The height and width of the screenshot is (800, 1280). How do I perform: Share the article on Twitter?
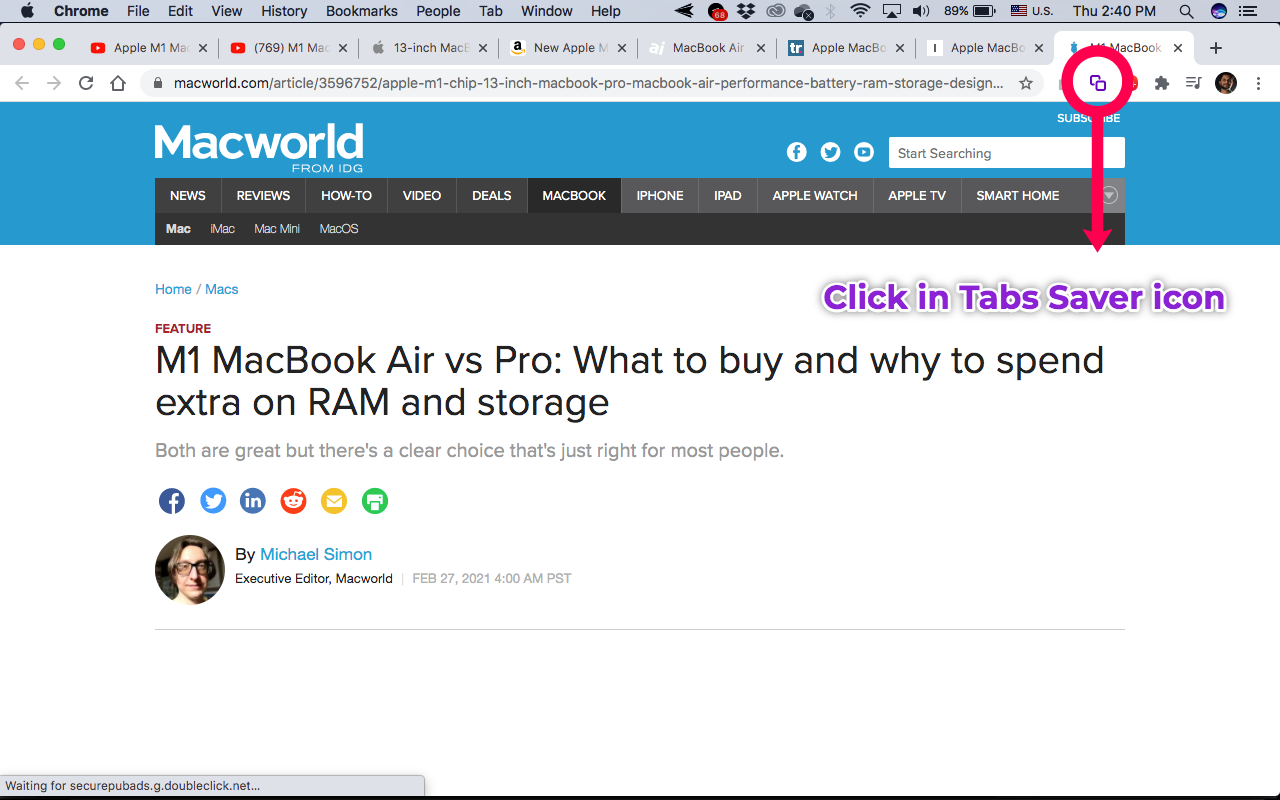(213, 501)
